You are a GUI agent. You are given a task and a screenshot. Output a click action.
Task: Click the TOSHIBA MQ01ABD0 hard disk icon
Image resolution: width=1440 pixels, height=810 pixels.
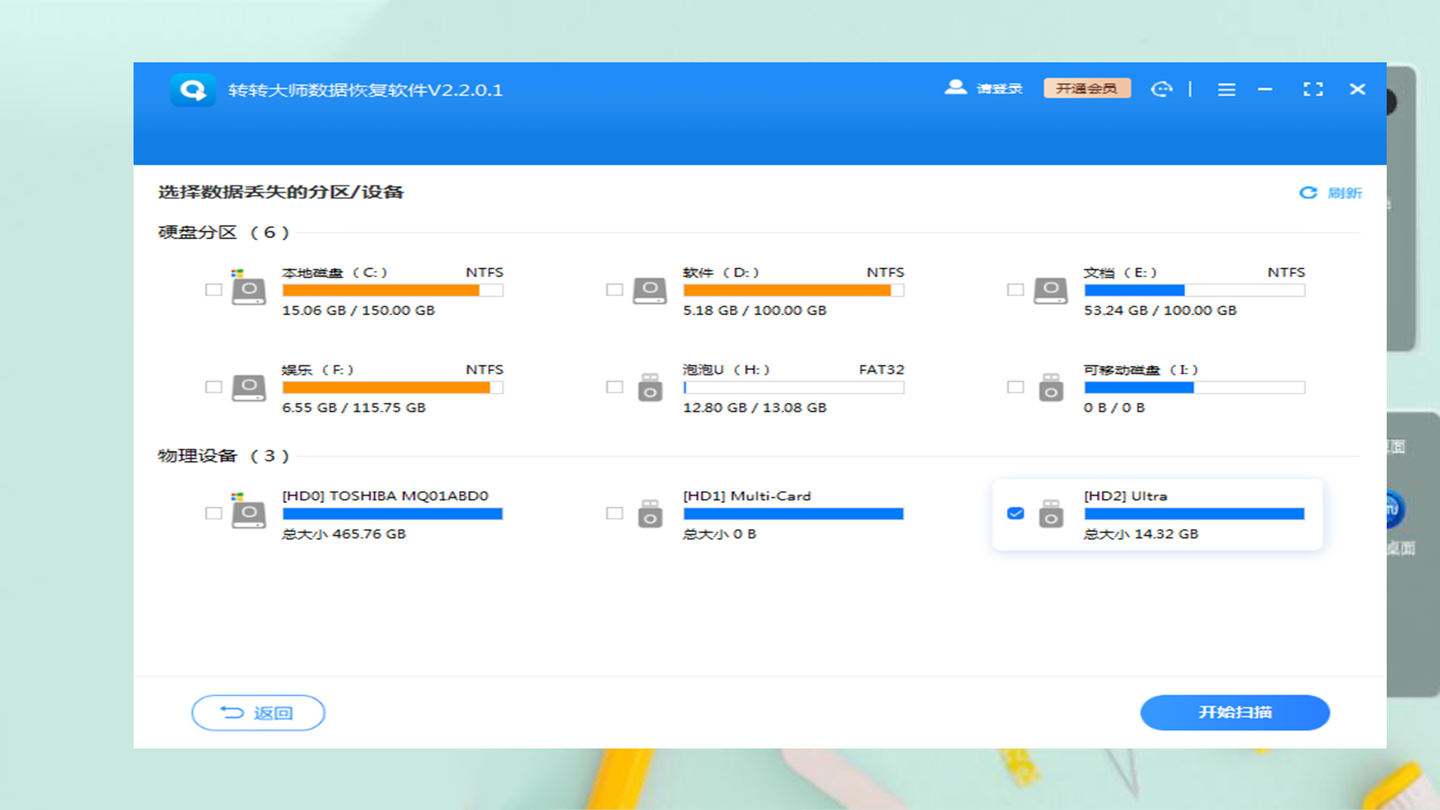248,511
